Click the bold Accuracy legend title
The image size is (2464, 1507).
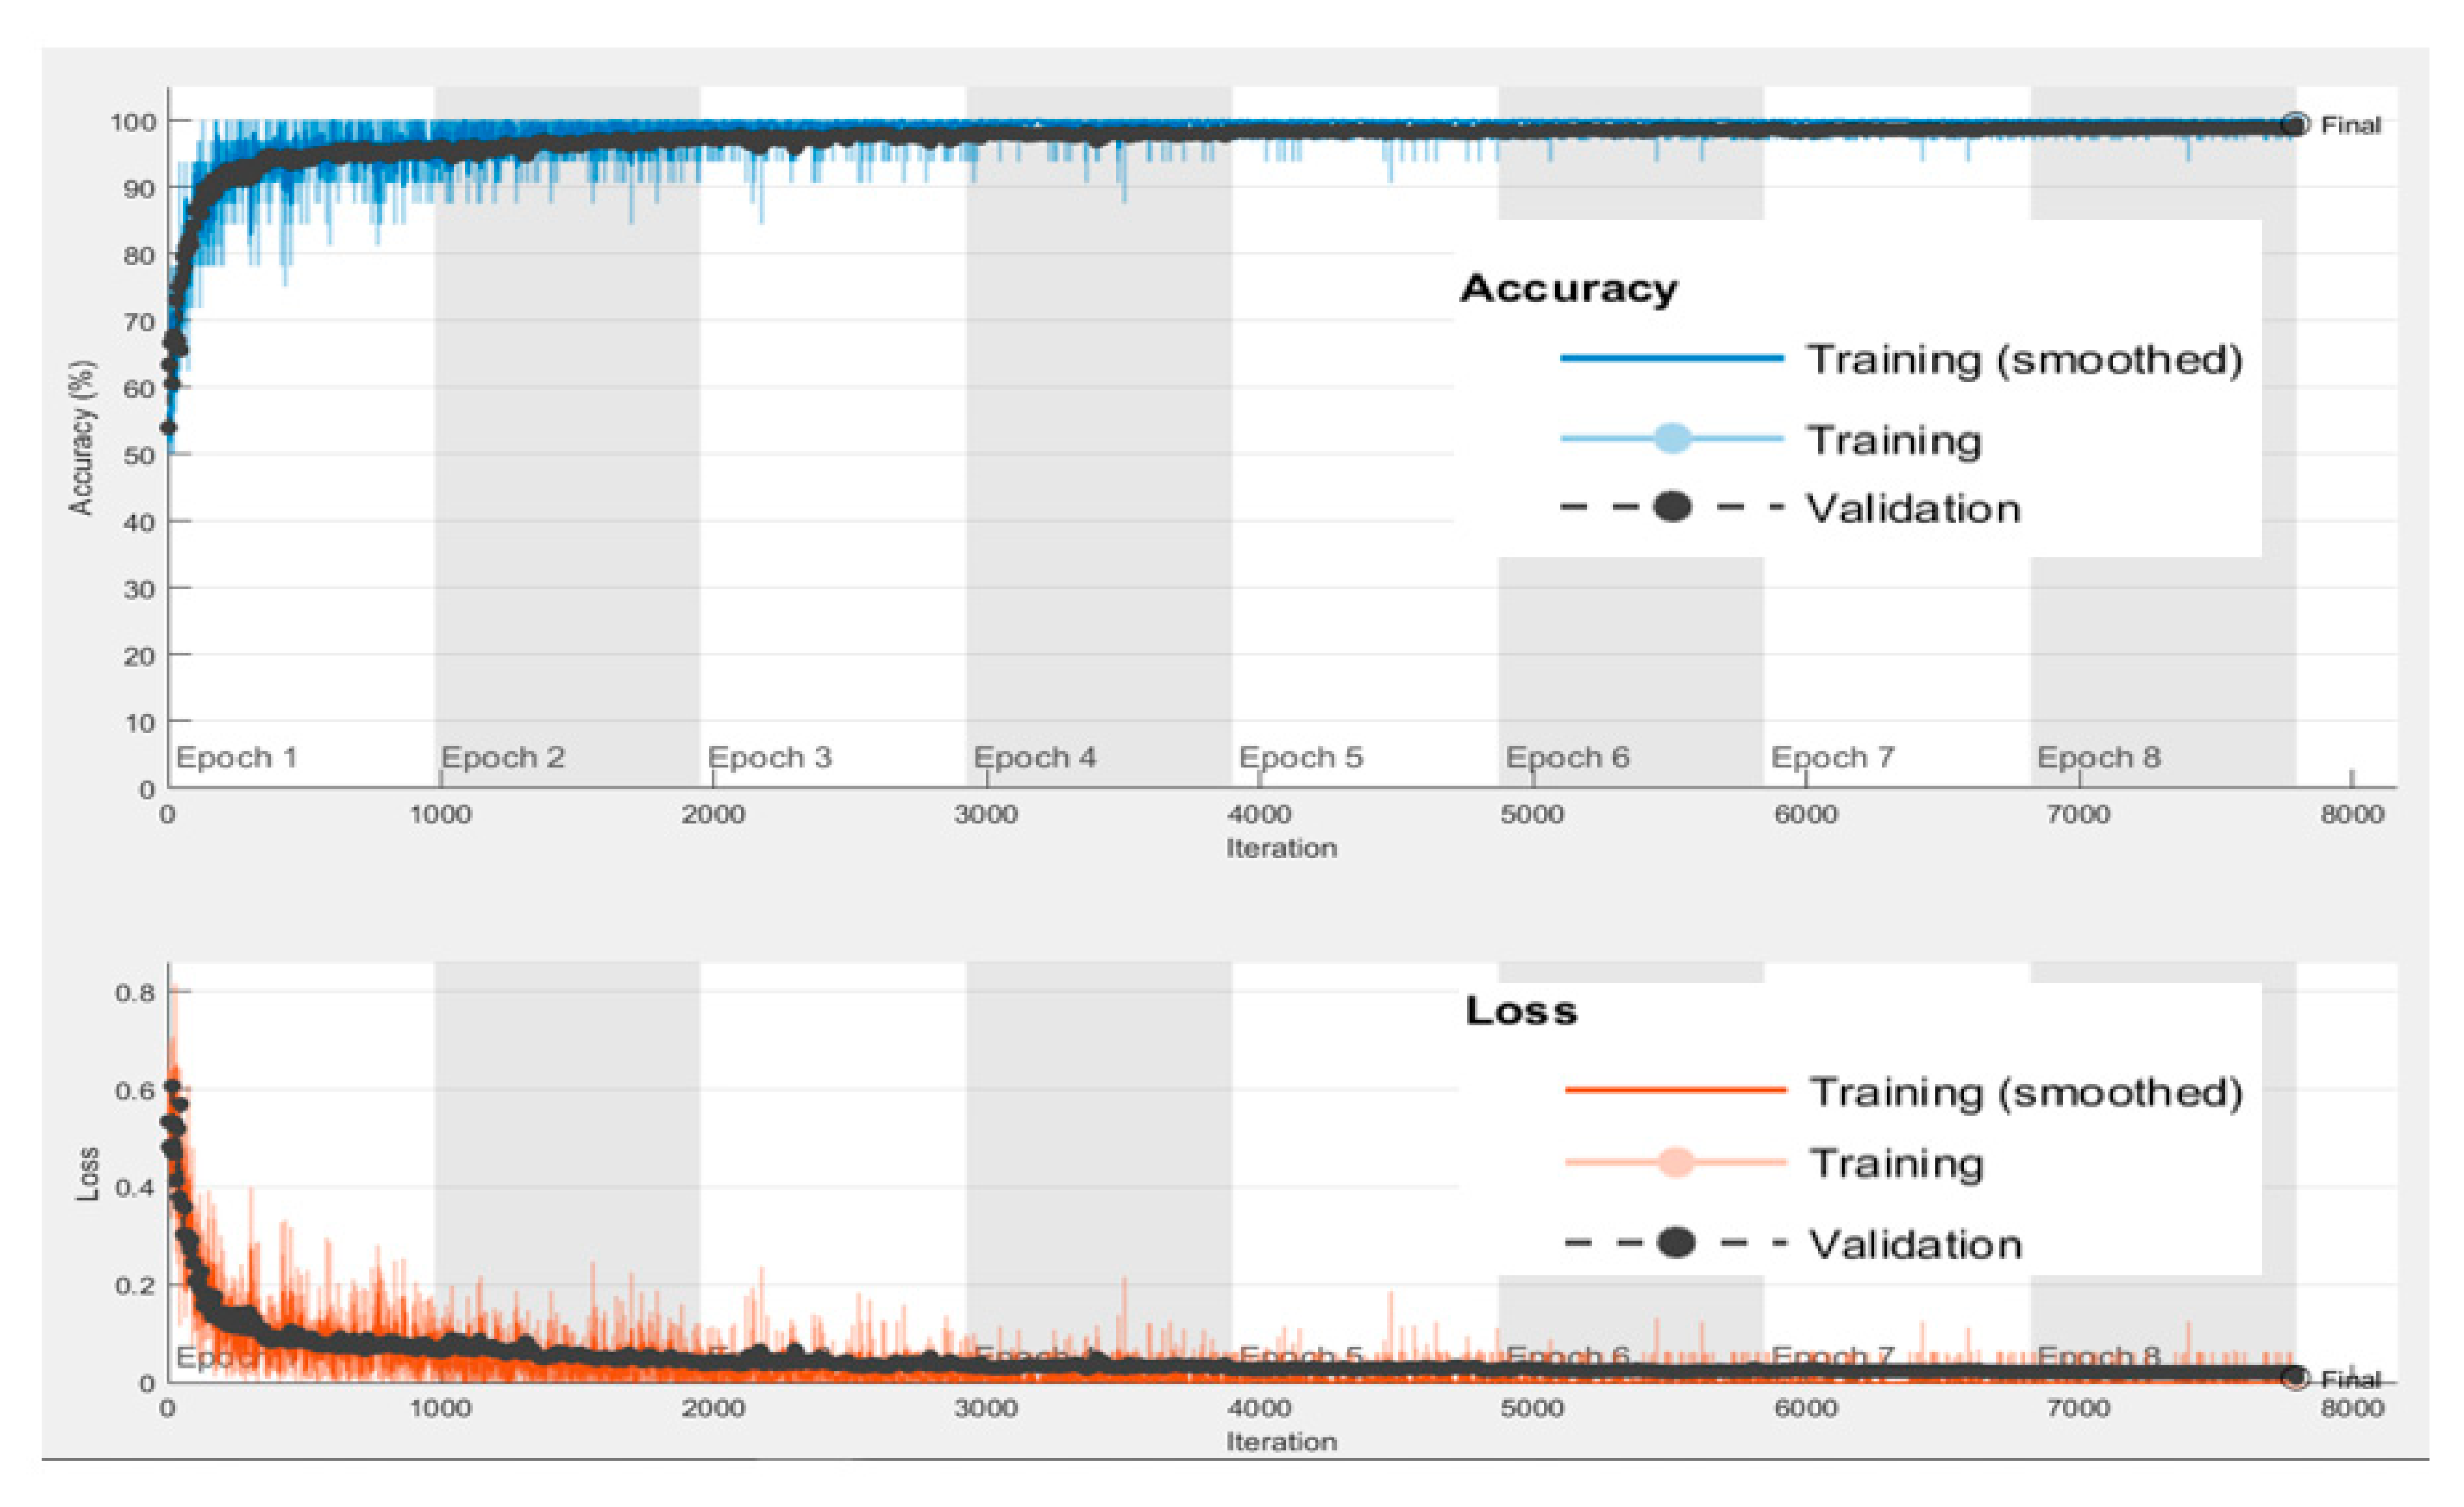(x=1568, y=288)
